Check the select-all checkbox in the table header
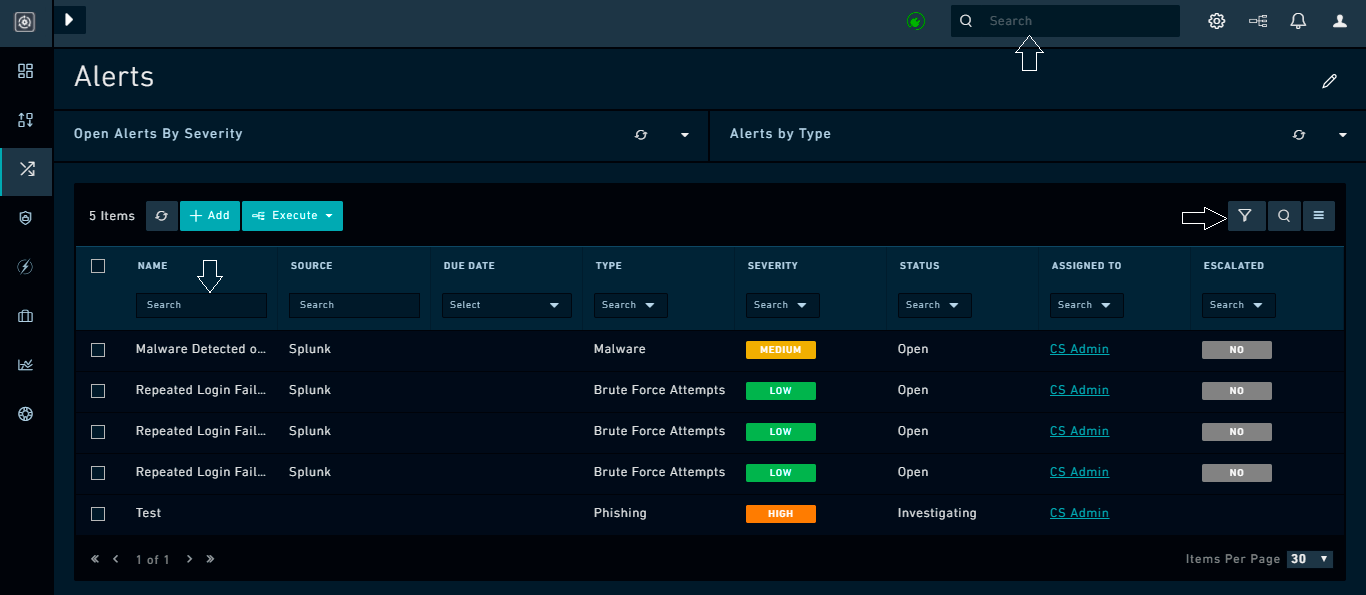This screenshot has width=1366, height=595. point(97,266)
